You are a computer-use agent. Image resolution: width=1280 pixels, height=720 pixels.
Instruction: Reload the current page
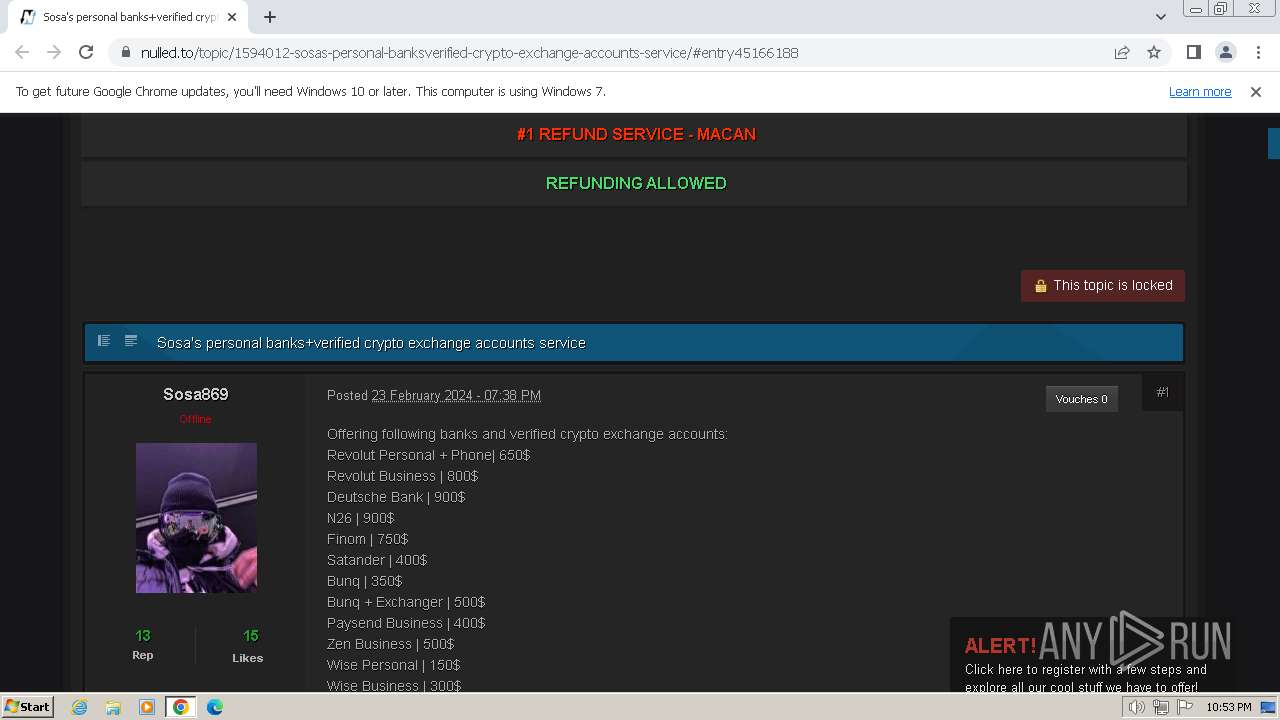[86, 53]
